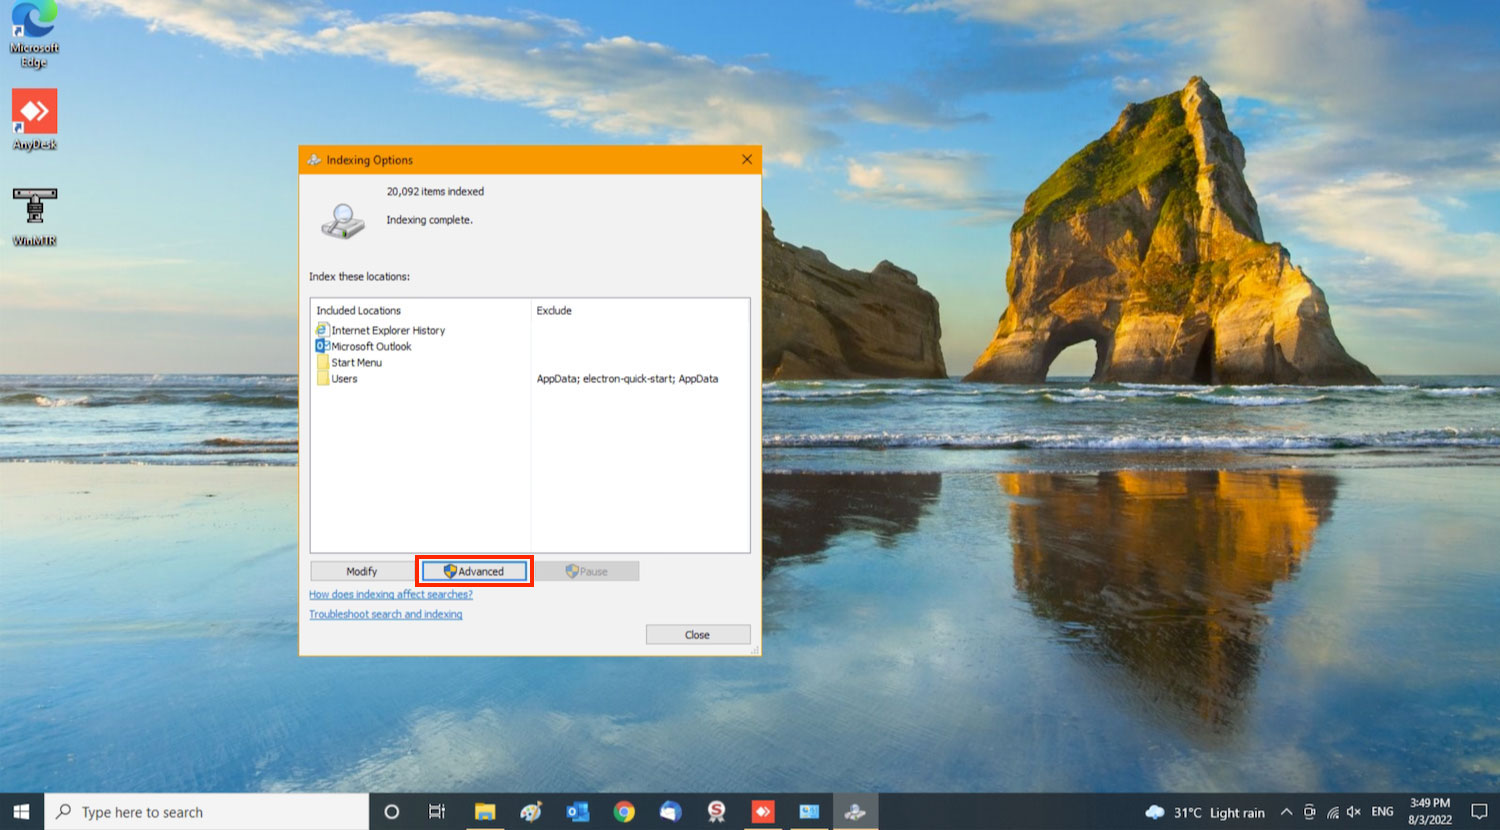Click the Microsoft Edge desktop icon

34,33
